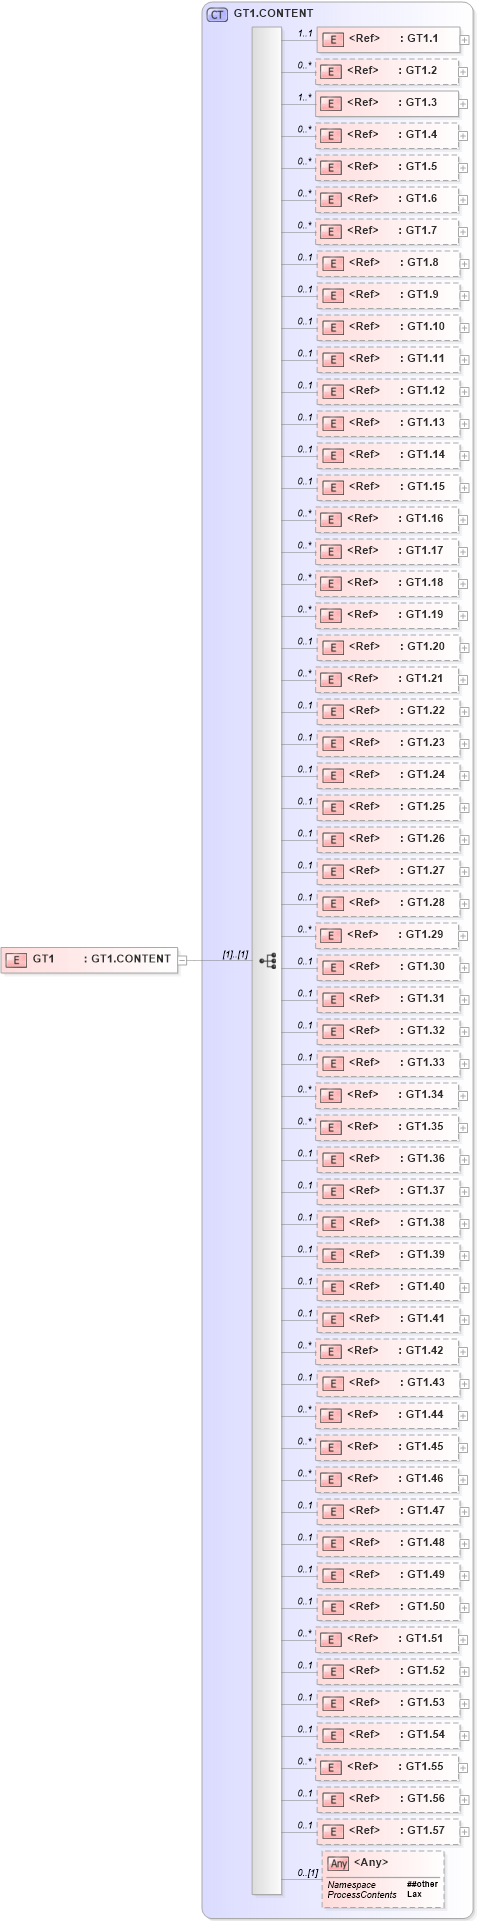Click the E icon of GT1.5
The height and width of the screenshot is (1921, 477).
332,167
